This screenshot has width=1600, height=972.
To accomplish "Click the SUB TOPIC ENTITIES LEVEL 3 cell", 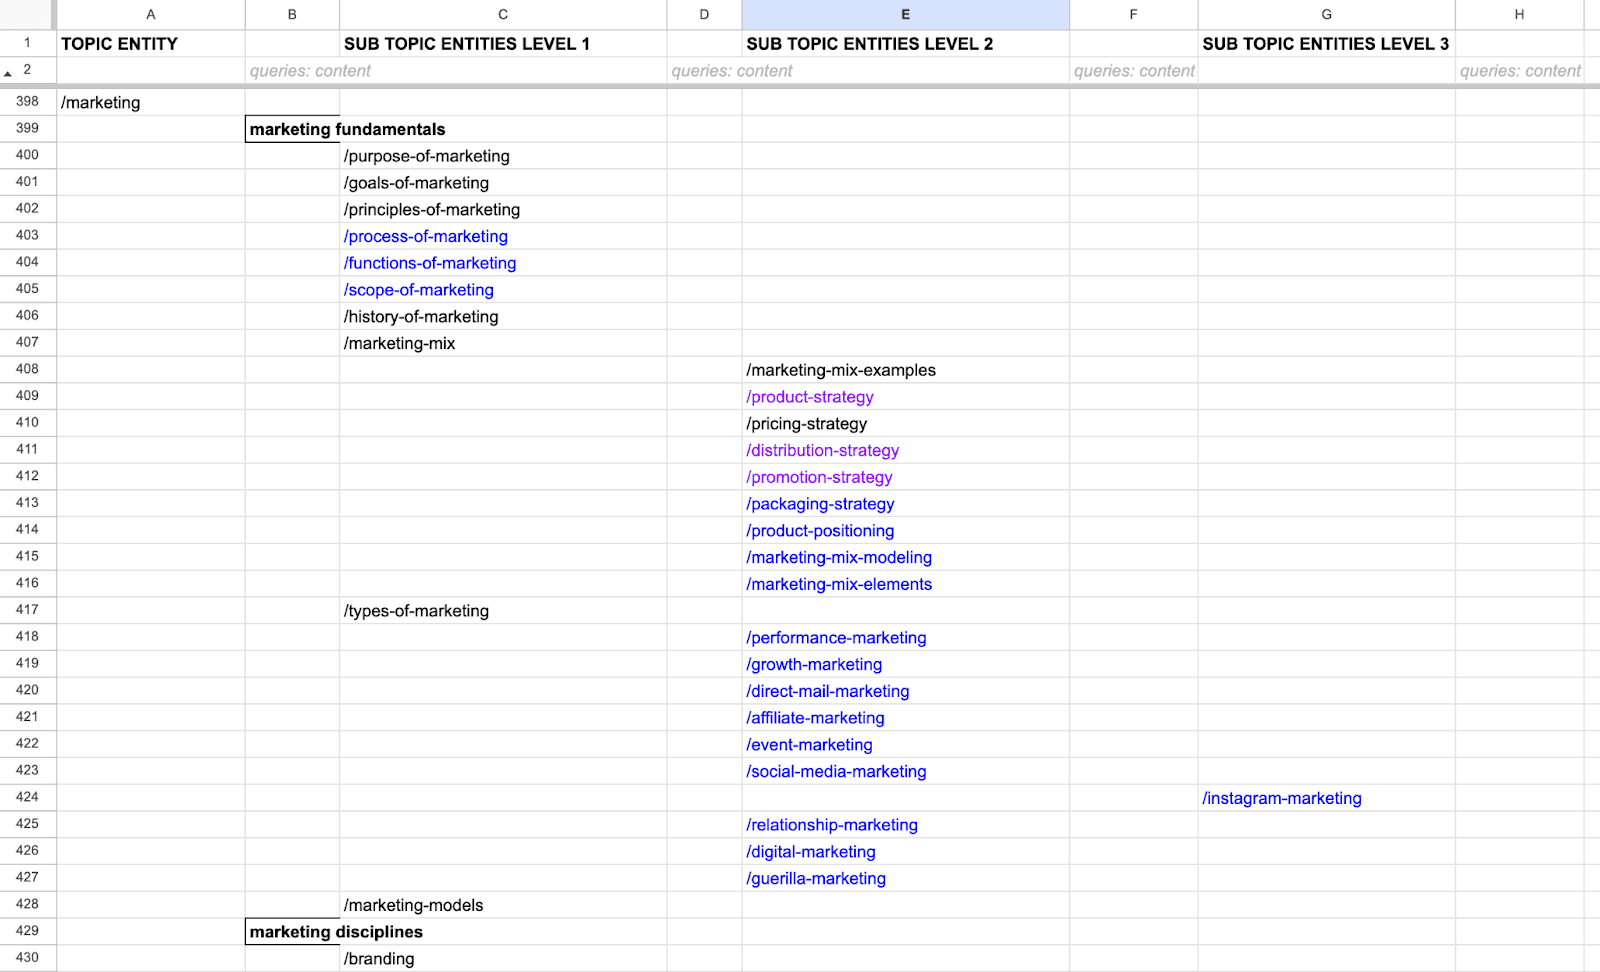I will pos(1325,44).
